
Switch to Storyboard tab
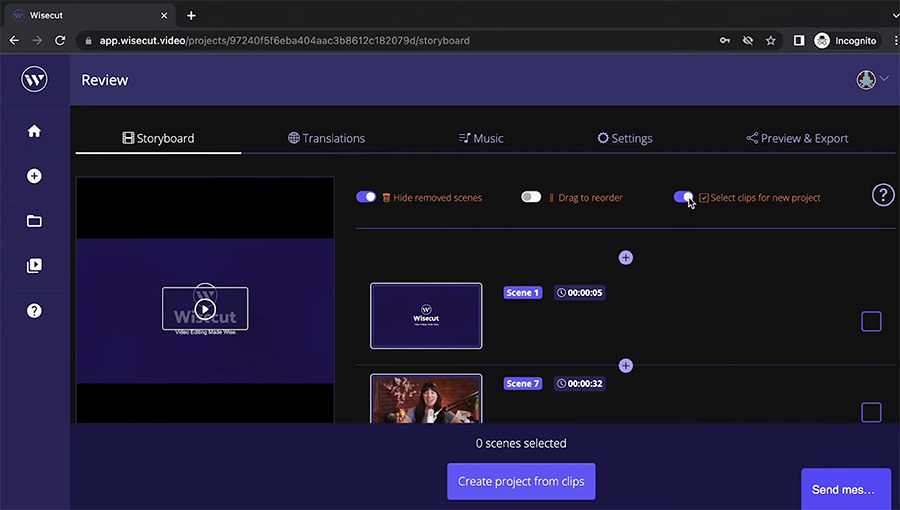158,138
